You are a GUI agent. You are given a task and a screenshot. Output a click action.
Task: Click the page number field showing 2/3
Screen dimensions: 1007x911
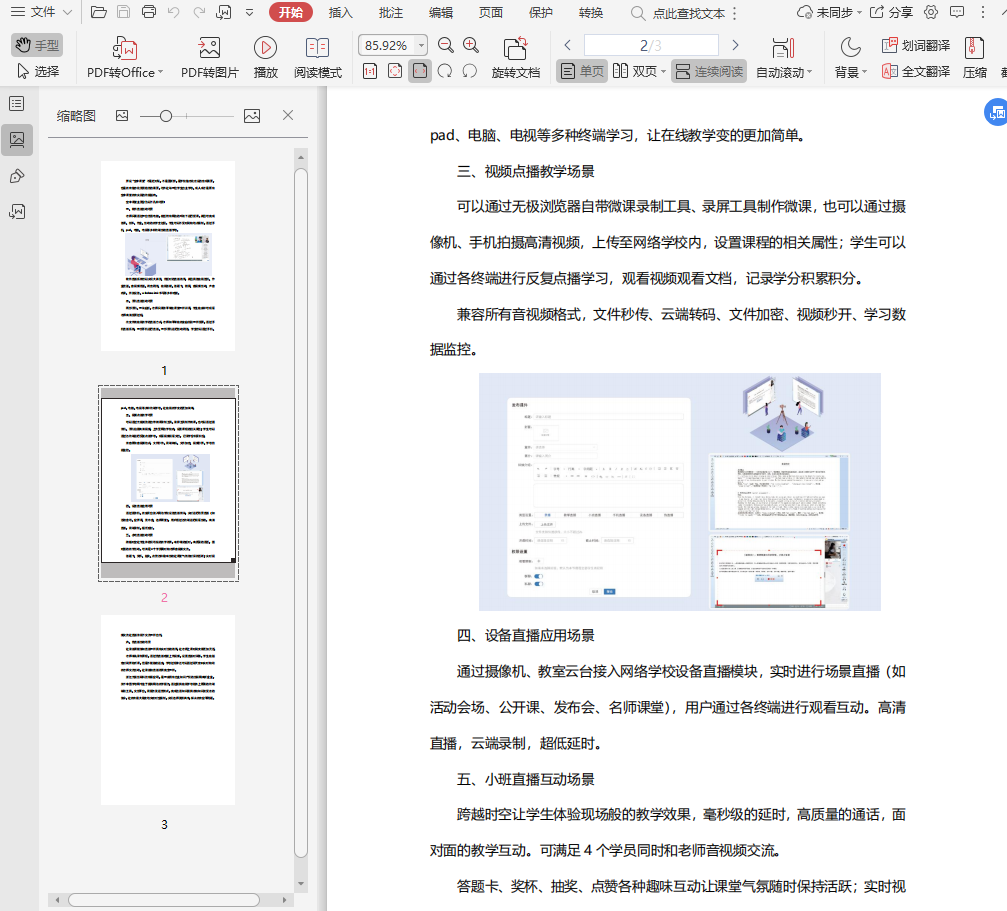click(651, 45)
